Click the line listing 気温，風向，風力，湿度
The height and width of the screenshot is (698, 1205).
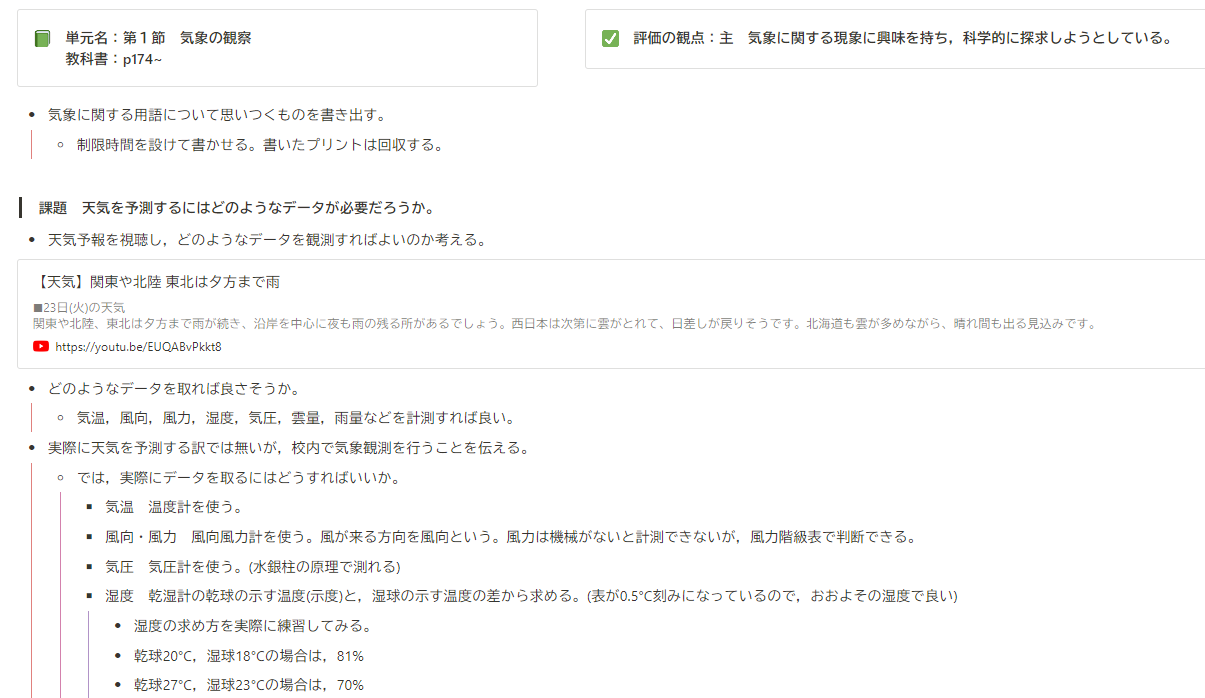(x=295, y=418)
